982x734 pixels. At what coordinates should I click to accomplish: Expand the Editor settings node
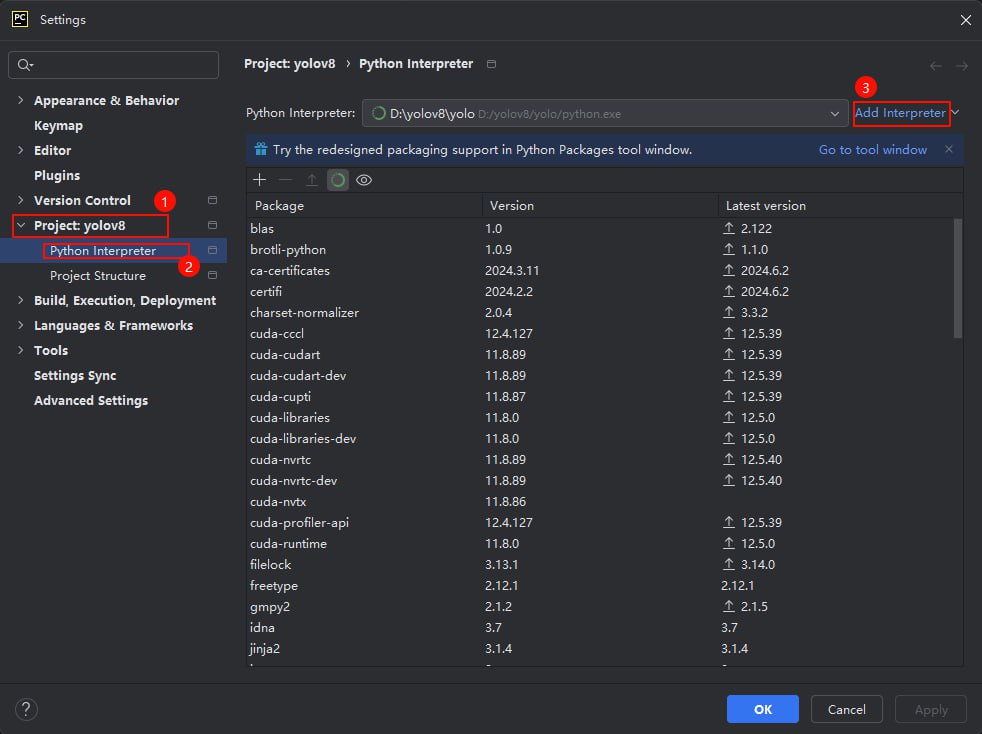tap(21, 150)
